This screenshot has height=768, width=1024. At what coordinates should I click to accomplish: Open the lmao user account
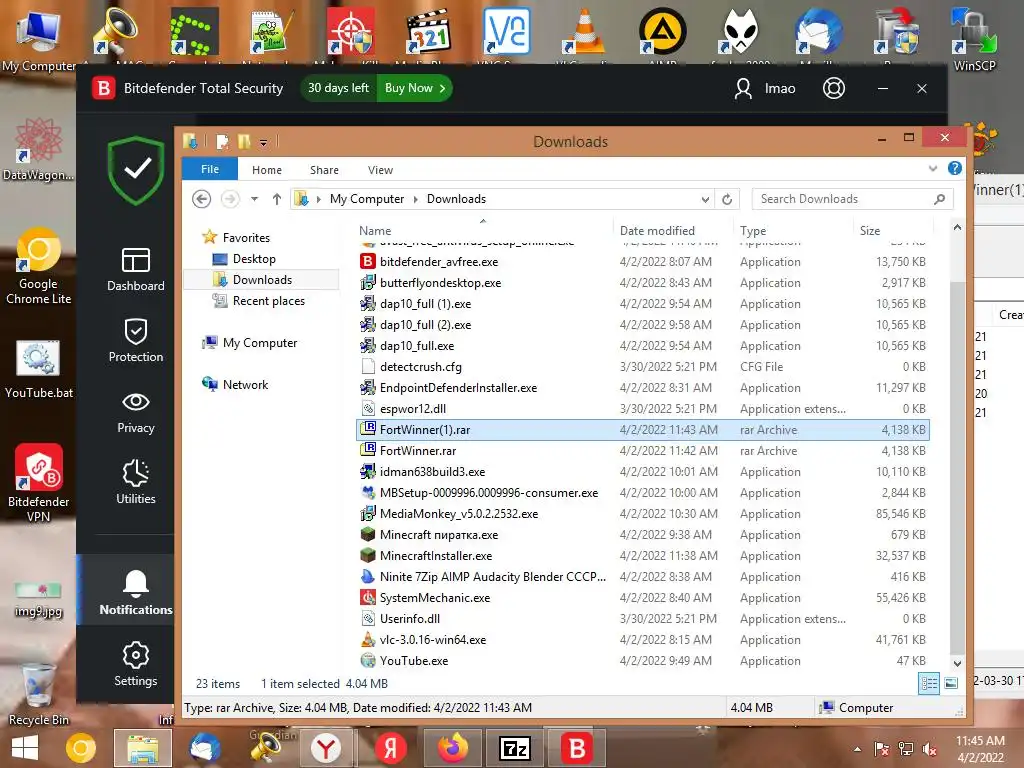click(x=765, y=88)
